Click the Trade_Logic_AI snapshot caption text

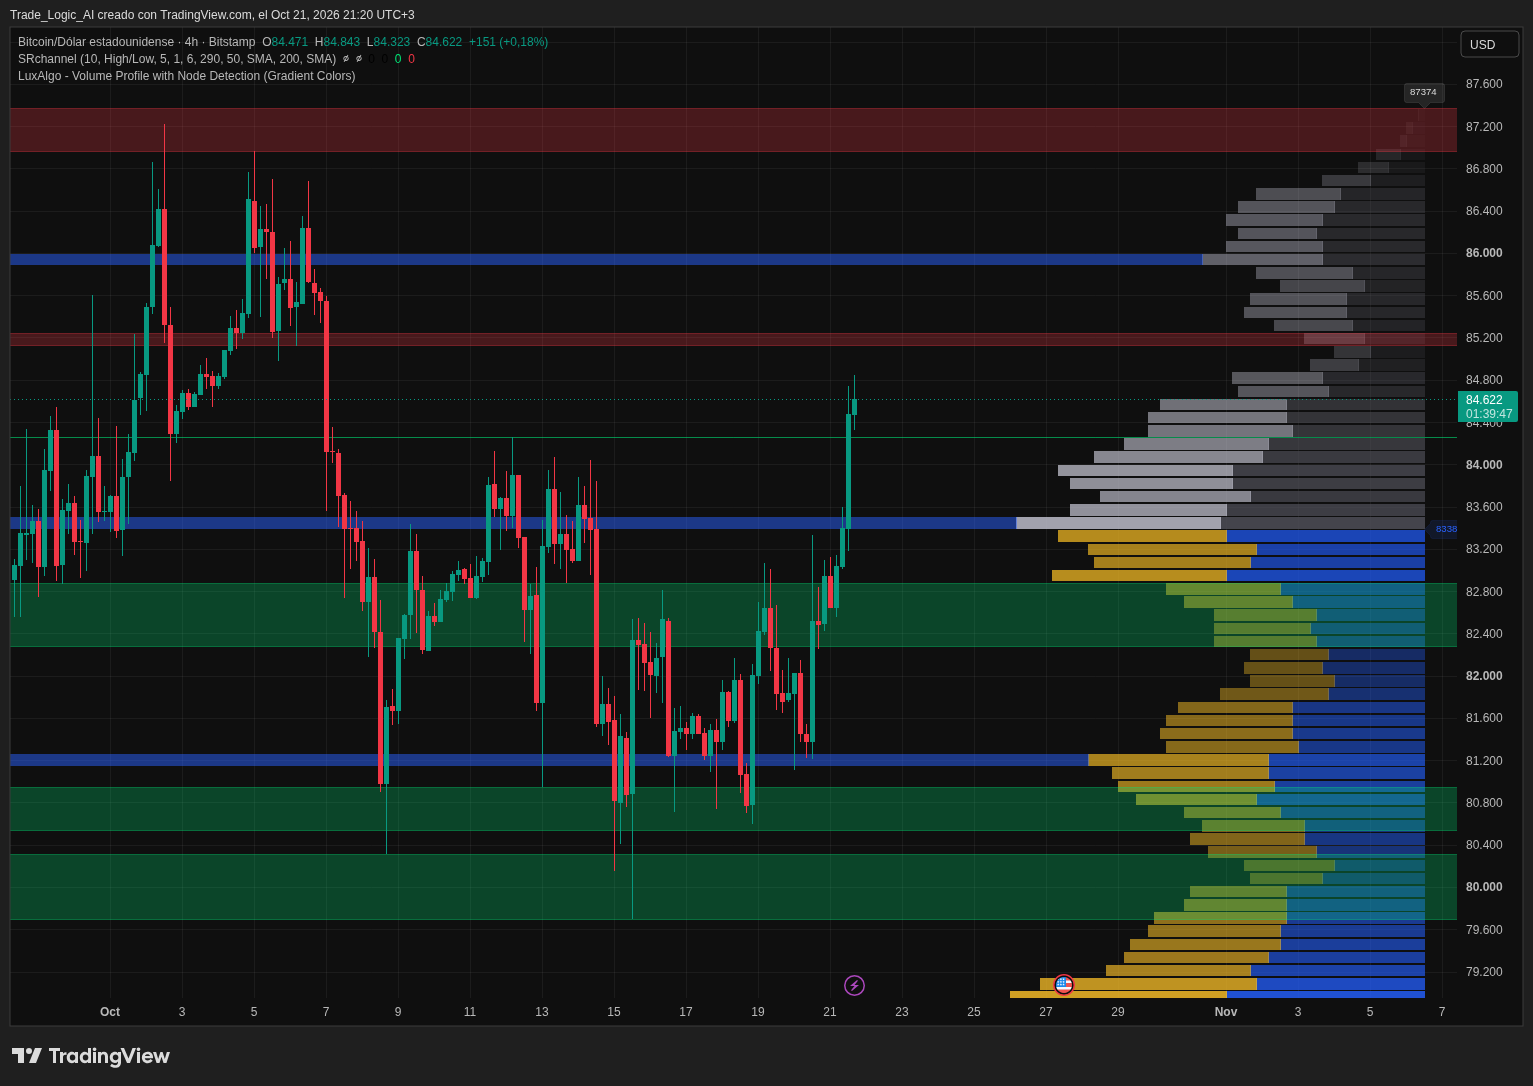pos(212,15)
